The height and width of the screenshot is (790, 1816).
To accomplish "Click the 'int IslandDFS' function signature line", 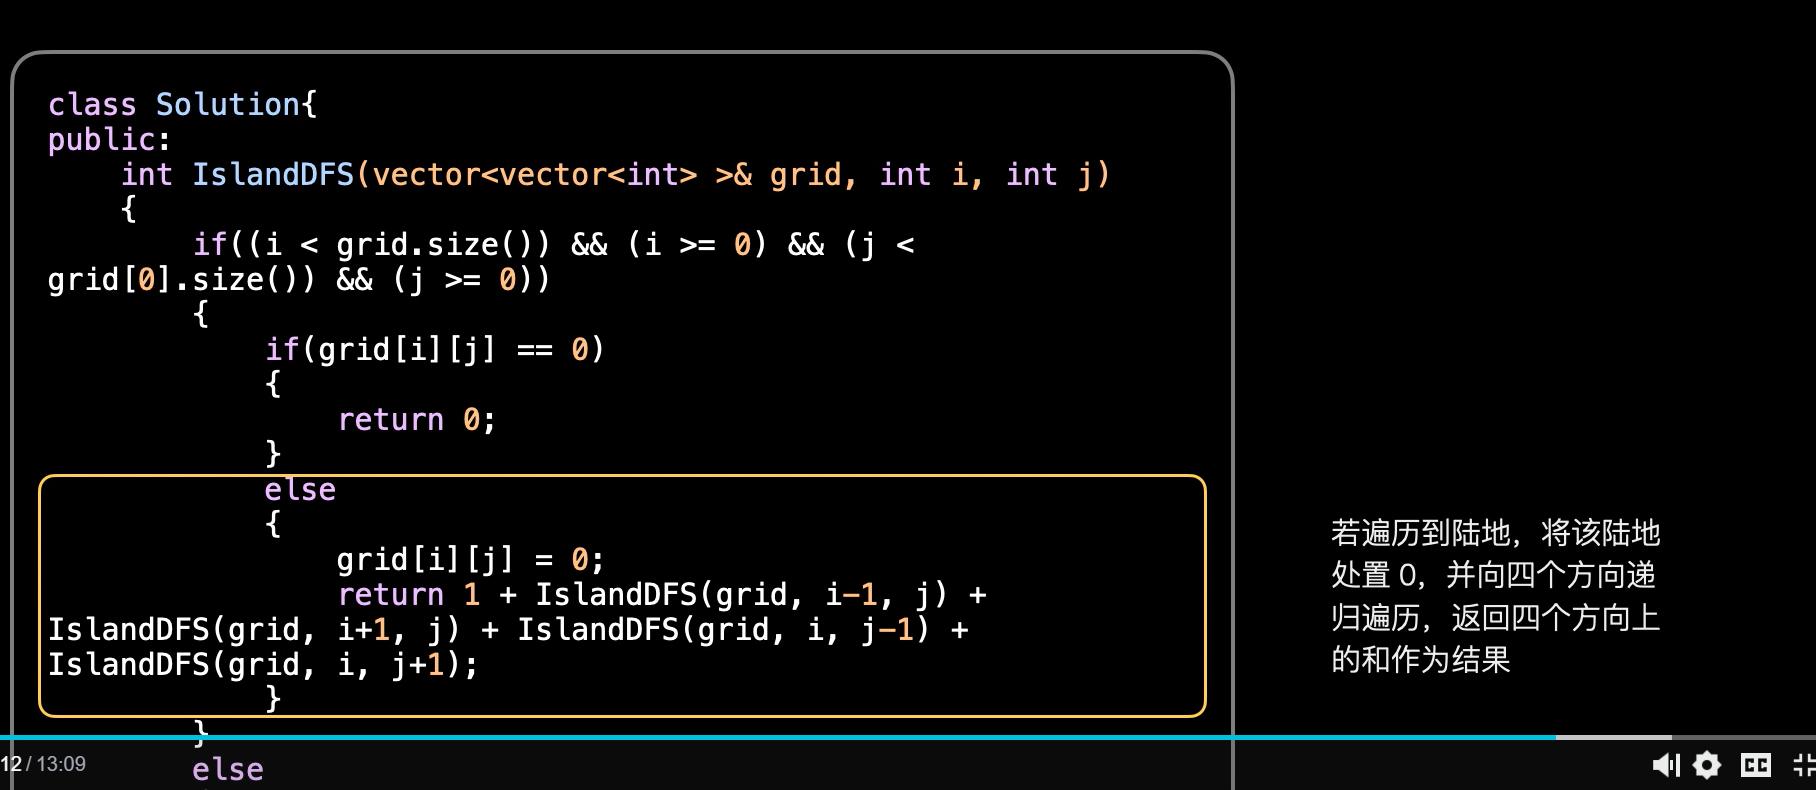I will tap(615, 174).
